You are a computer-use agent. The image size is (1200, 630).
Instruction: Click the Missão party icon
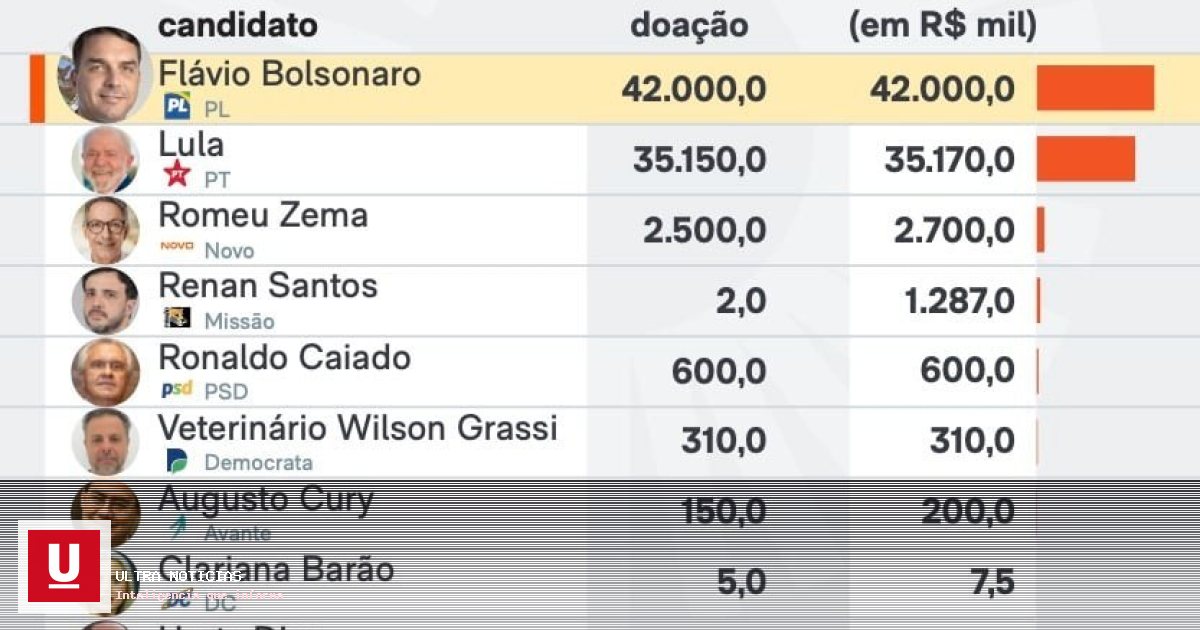pyautogui.click(x=177, y=318)
